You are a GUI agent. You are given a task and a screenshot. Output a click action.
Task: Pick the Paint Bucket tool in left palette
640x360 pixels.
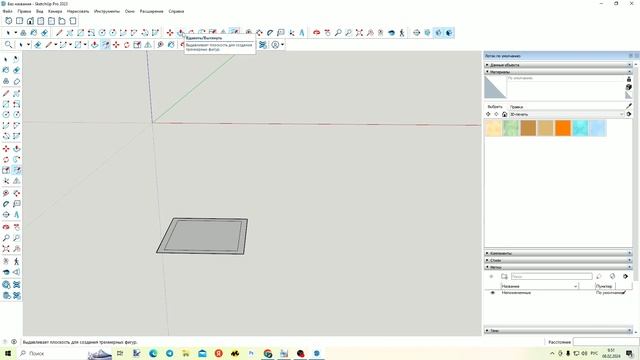(x=6, y=70)
